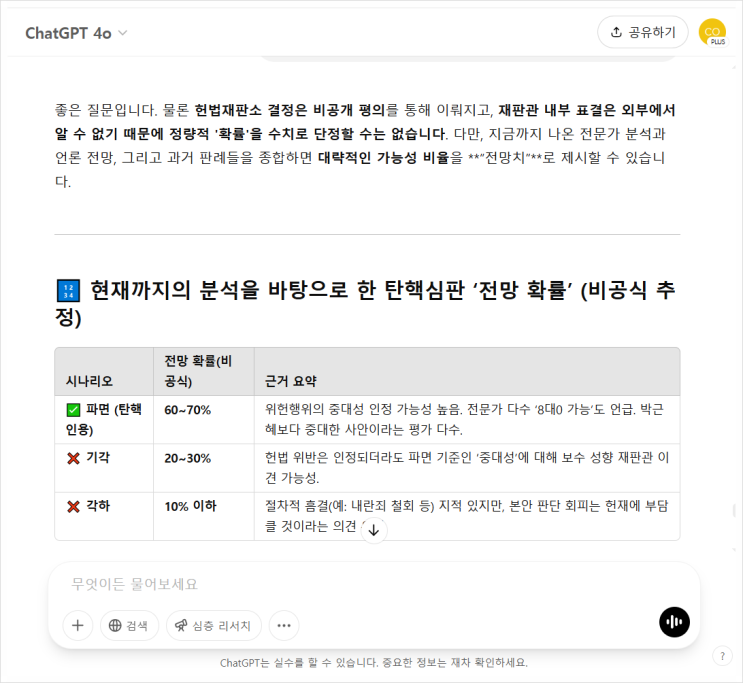Screen dimensions: 743x683
Task: Click the 각하 scenario cell
Action: (x=104, y=516)
